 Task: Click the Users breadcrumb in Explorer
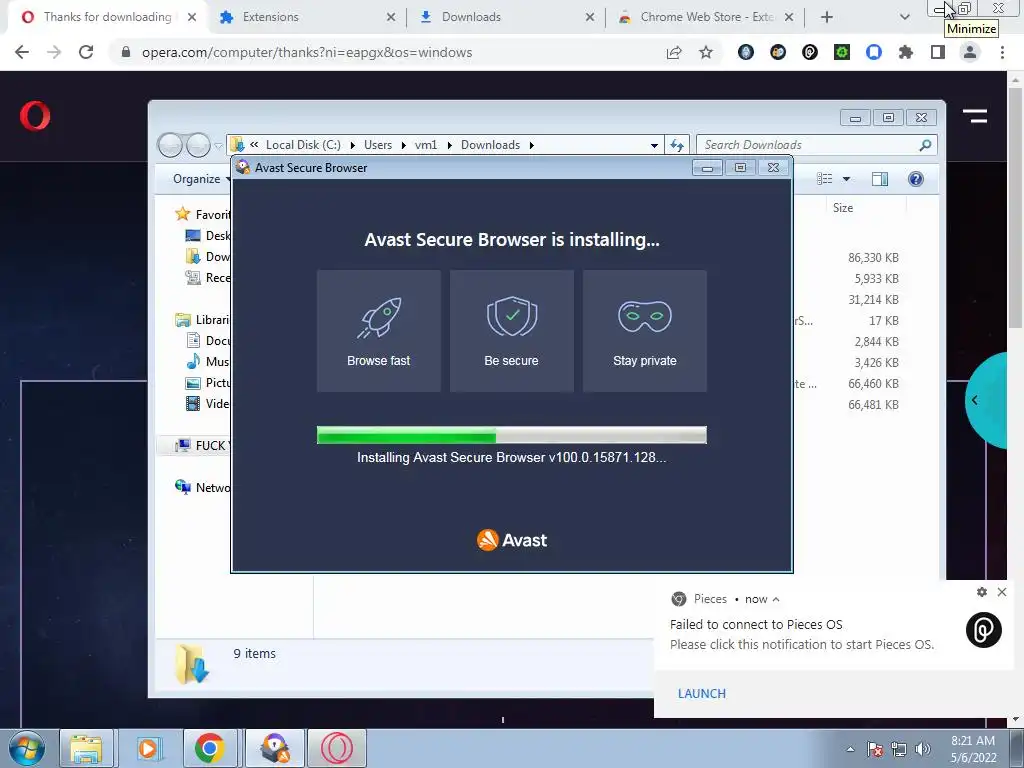tap(377, 145)
